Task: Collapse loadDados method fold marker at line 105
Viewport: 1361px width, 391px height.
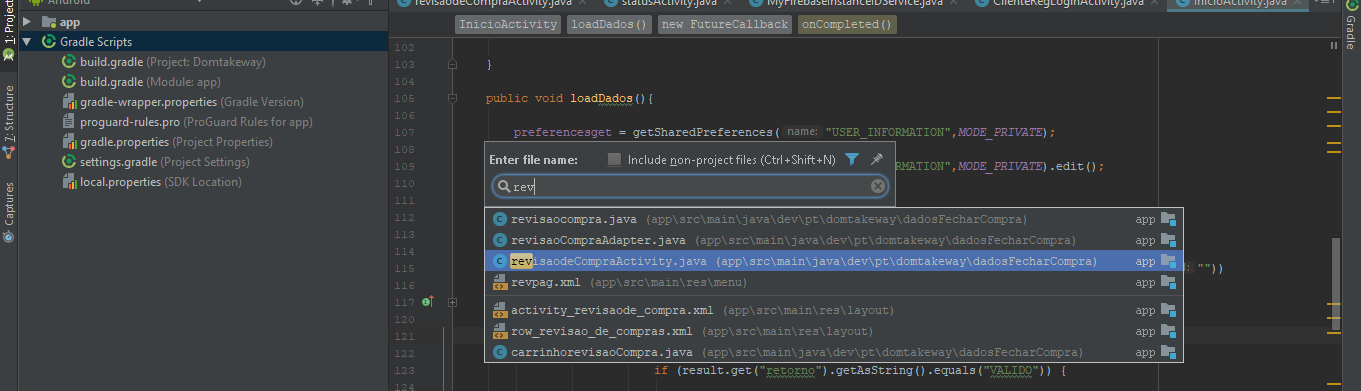Action: click(453, 98)
